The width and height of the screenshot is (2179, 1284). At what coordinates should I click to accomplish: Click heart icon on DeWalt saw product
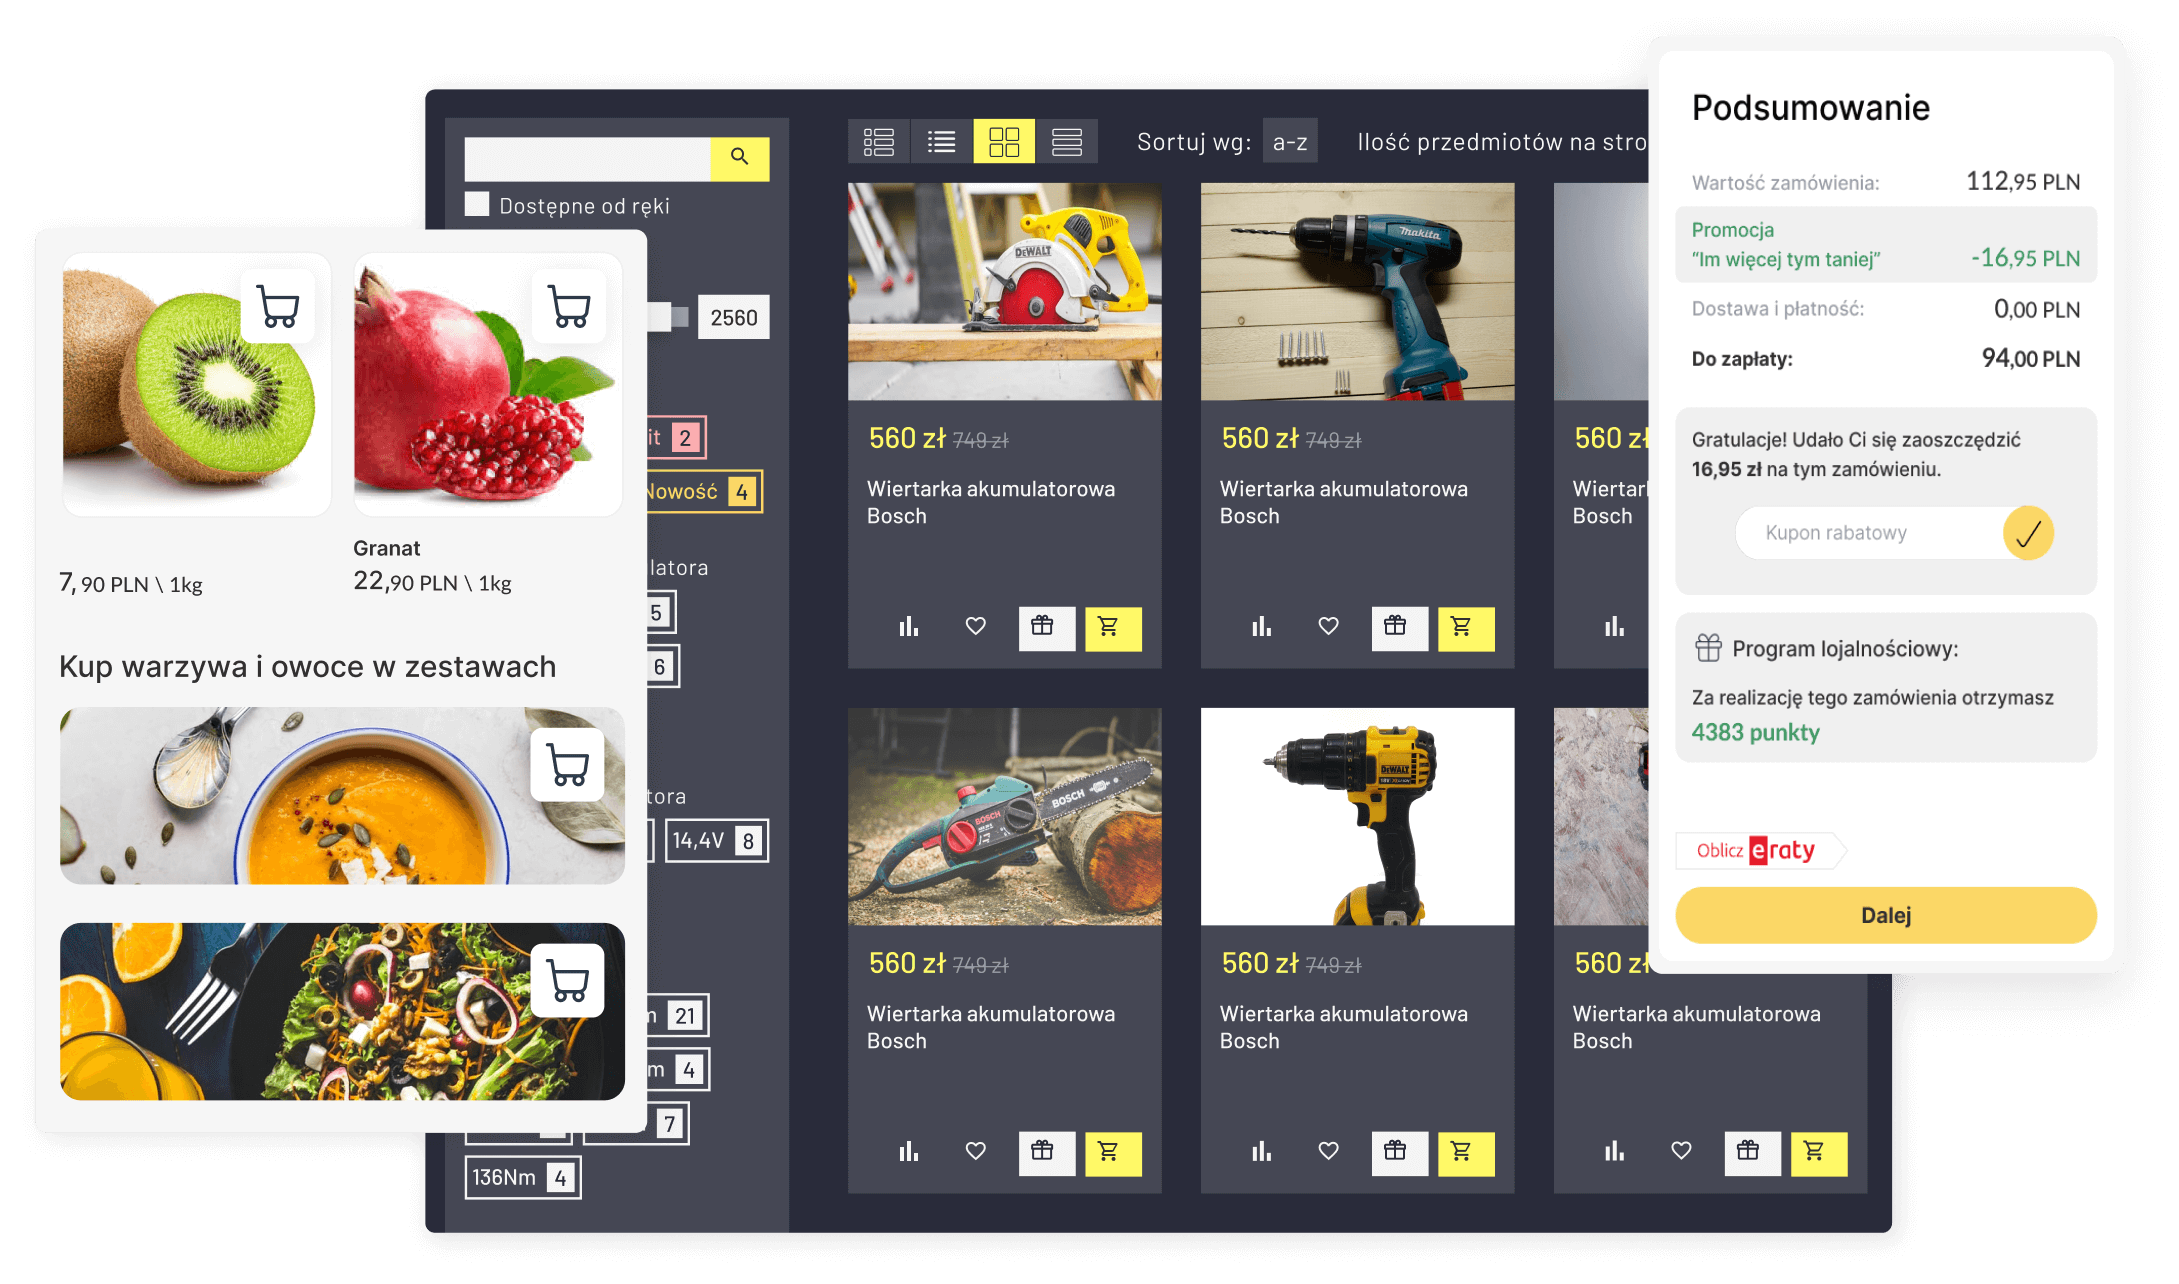tap(975, 627)
